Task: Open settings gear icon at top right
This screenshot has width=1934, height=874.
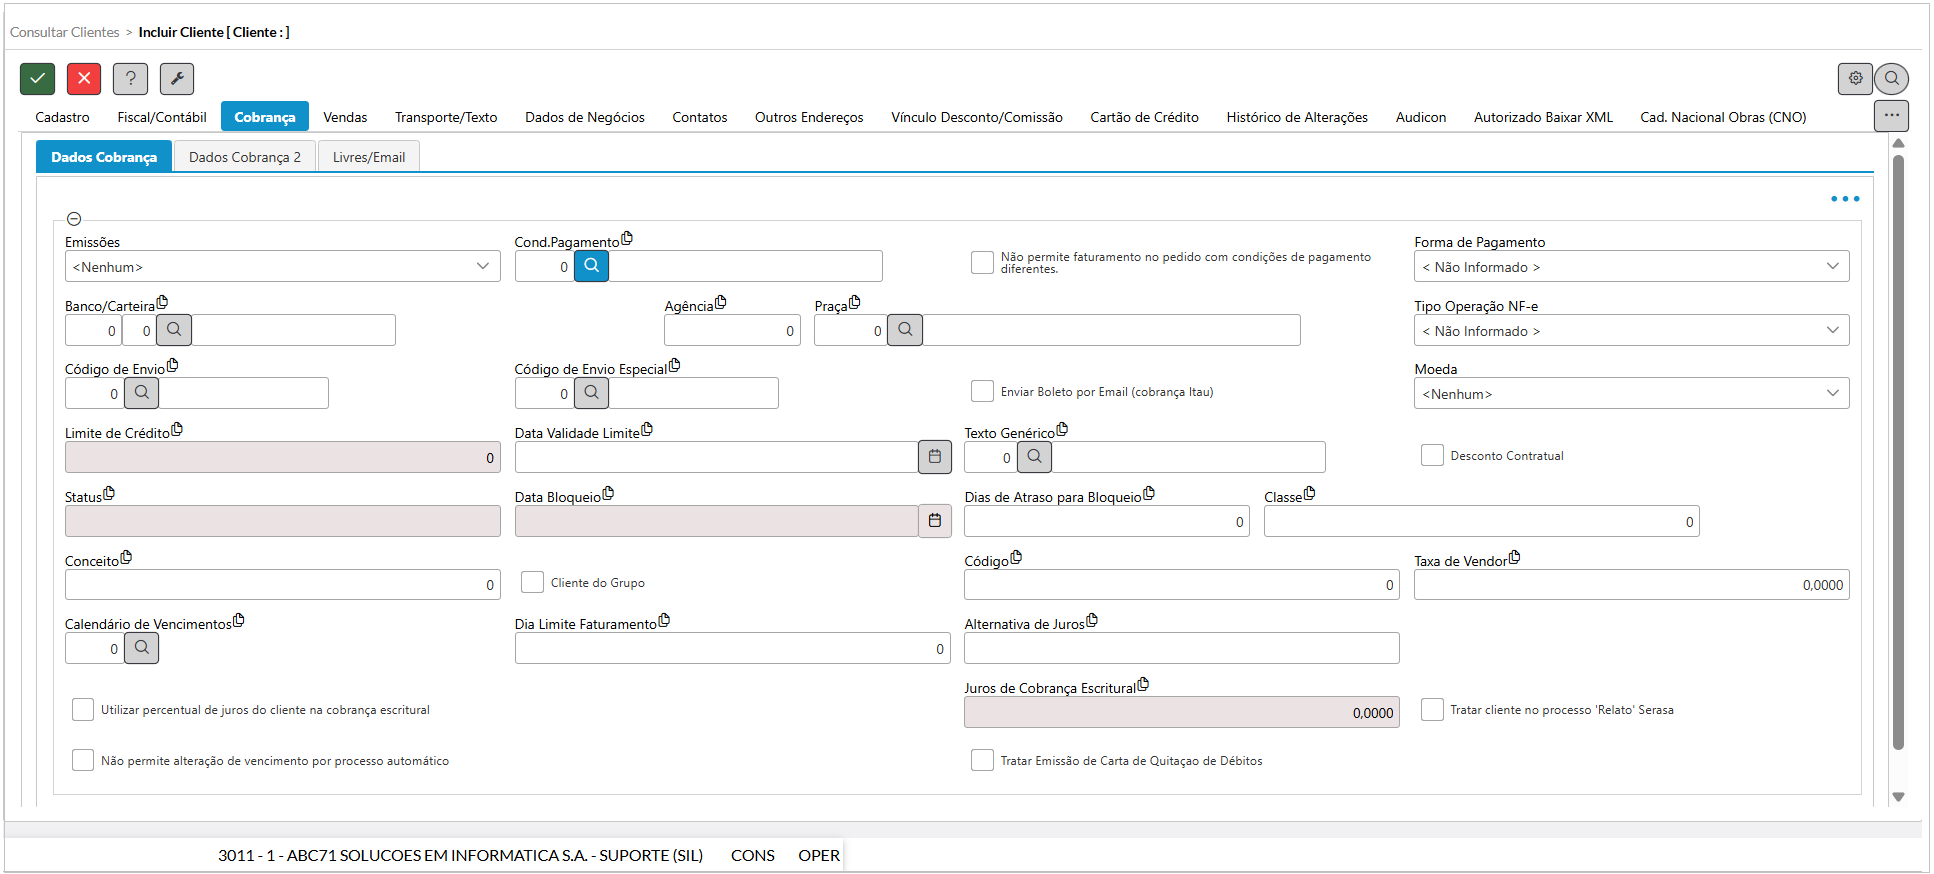Action: pyautogui.click(x=1855, y=78)
